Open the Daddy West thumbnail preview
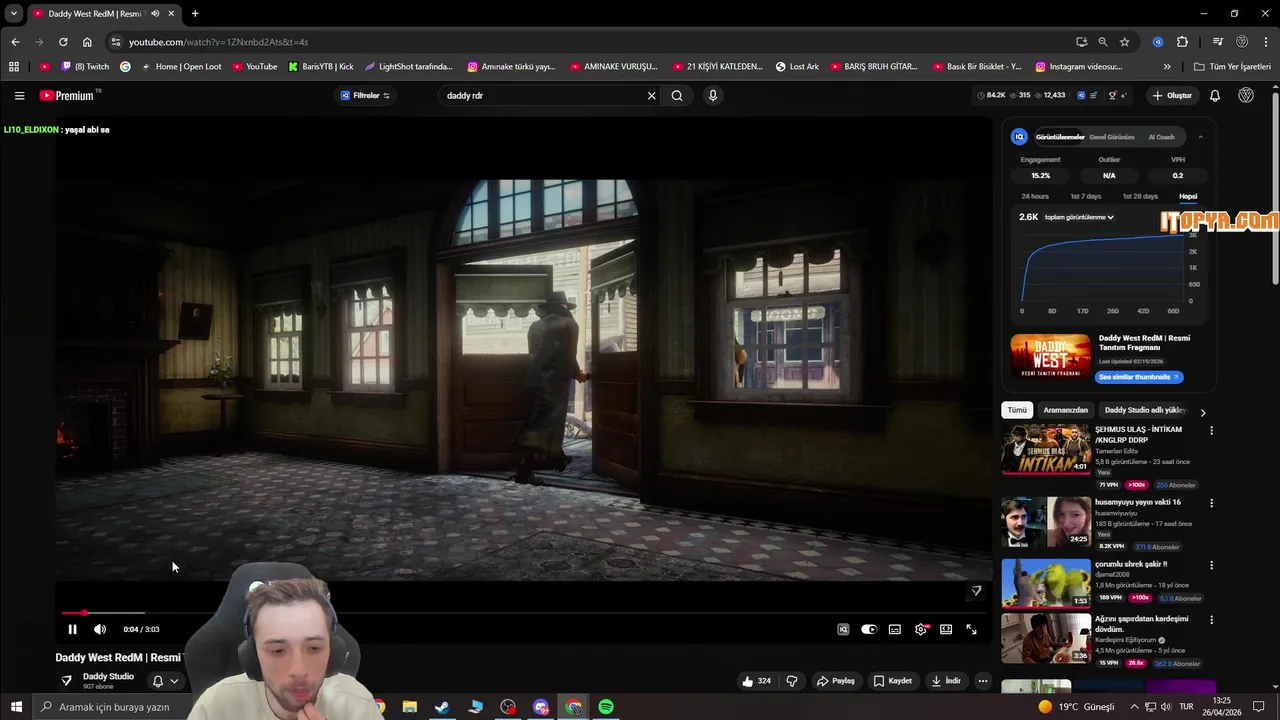Screen dimensions: 1280x720 [x=1050, y=357]
